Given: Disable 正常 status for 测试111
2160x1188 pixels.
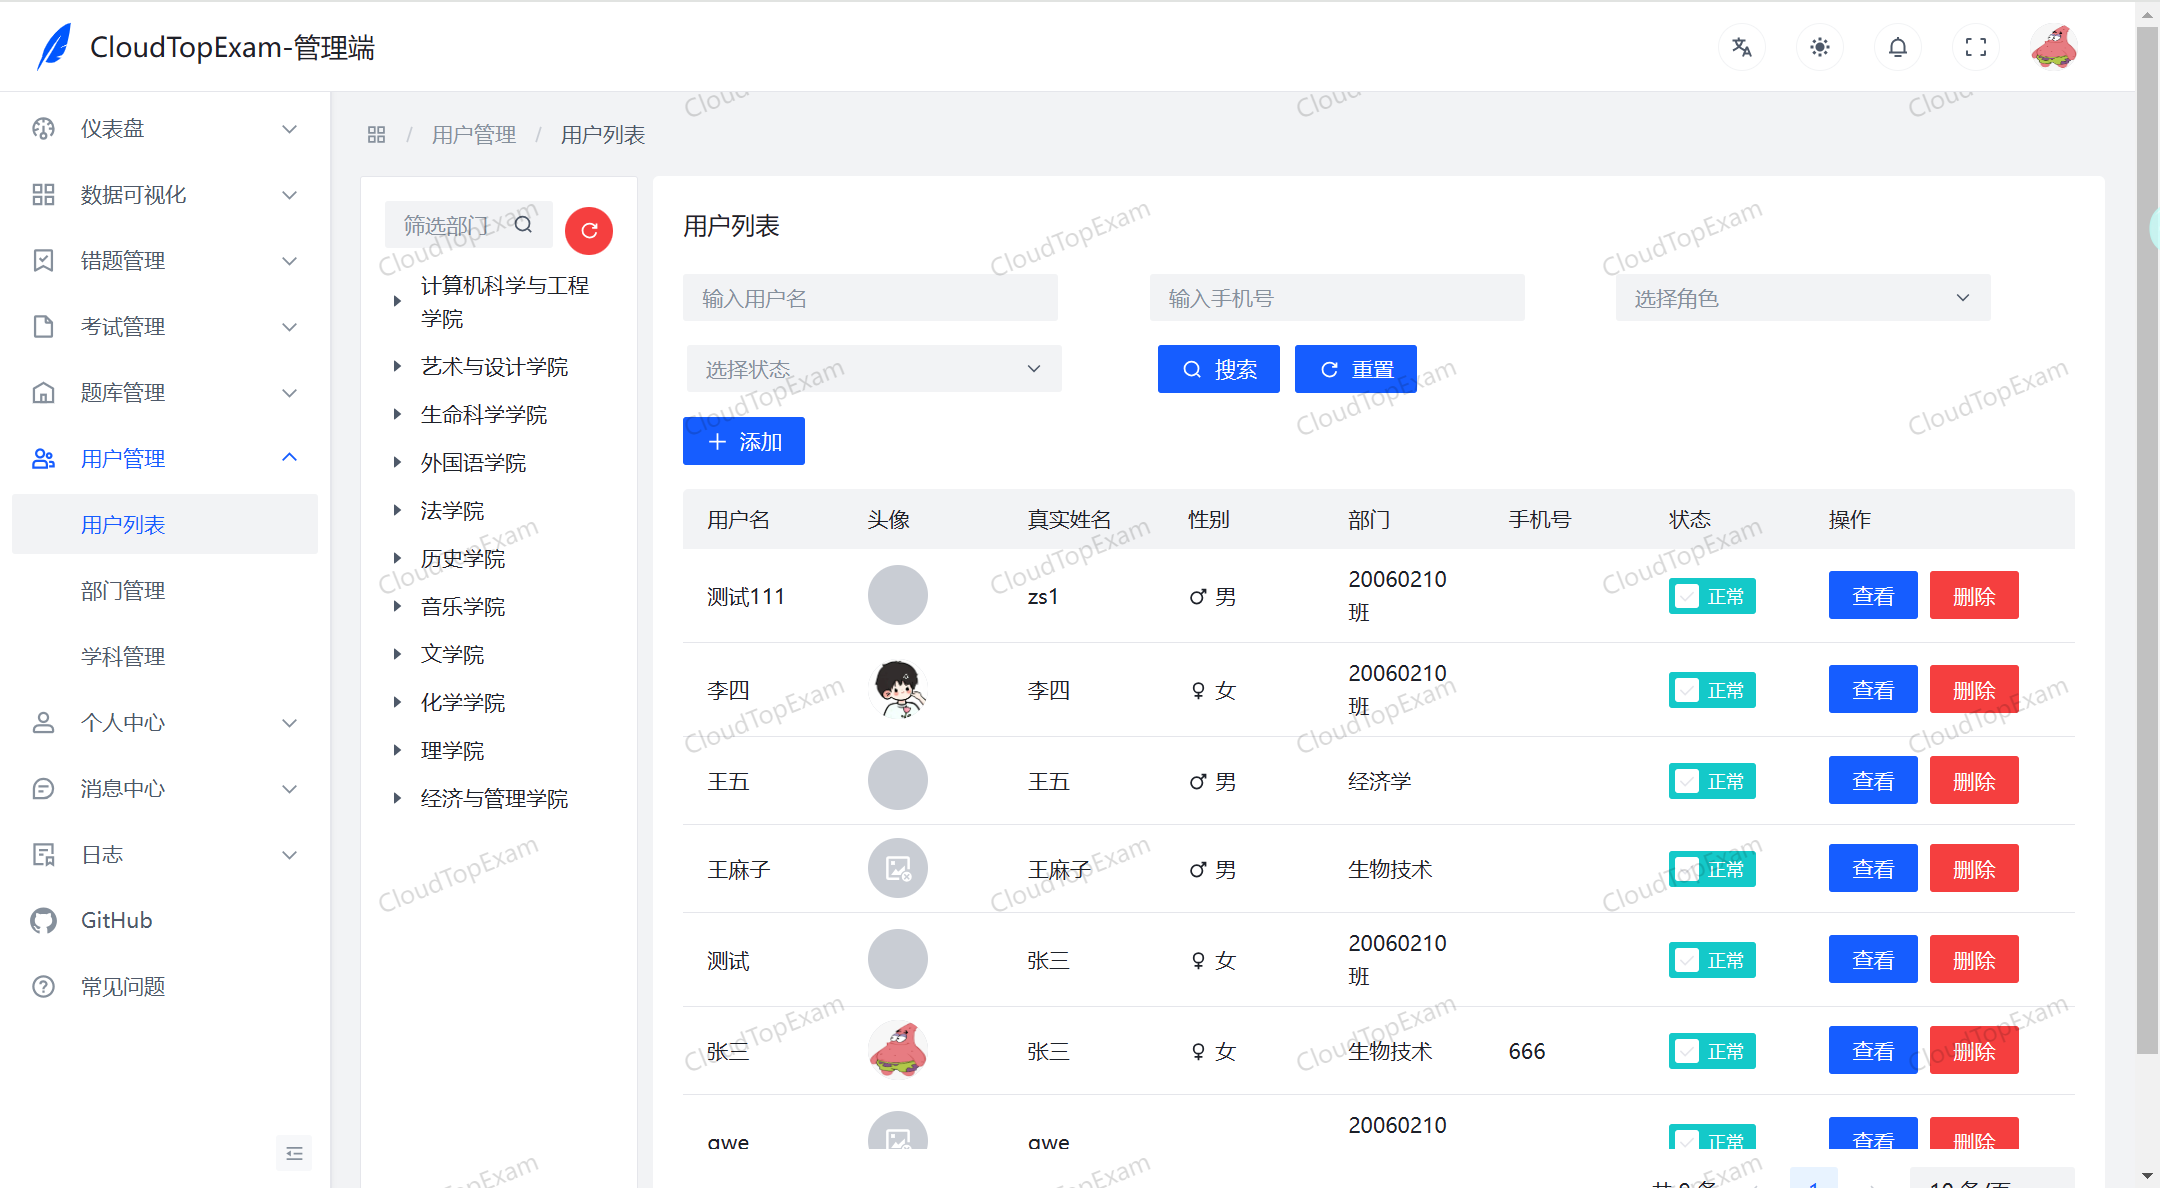Looking at the screenshot, I should (x=1711, y=595).
